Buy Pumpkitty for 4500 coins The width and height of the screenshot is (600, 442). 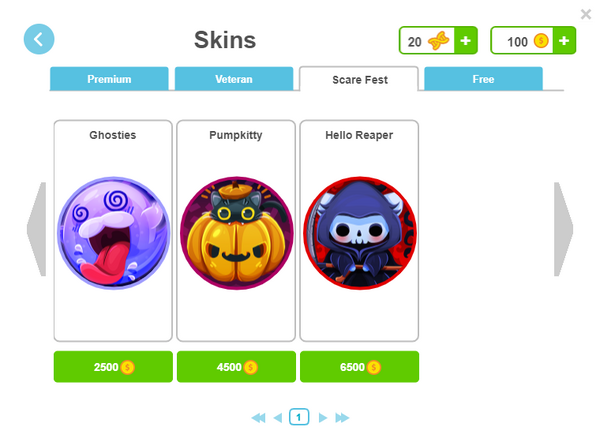click(x=236, y=367)
